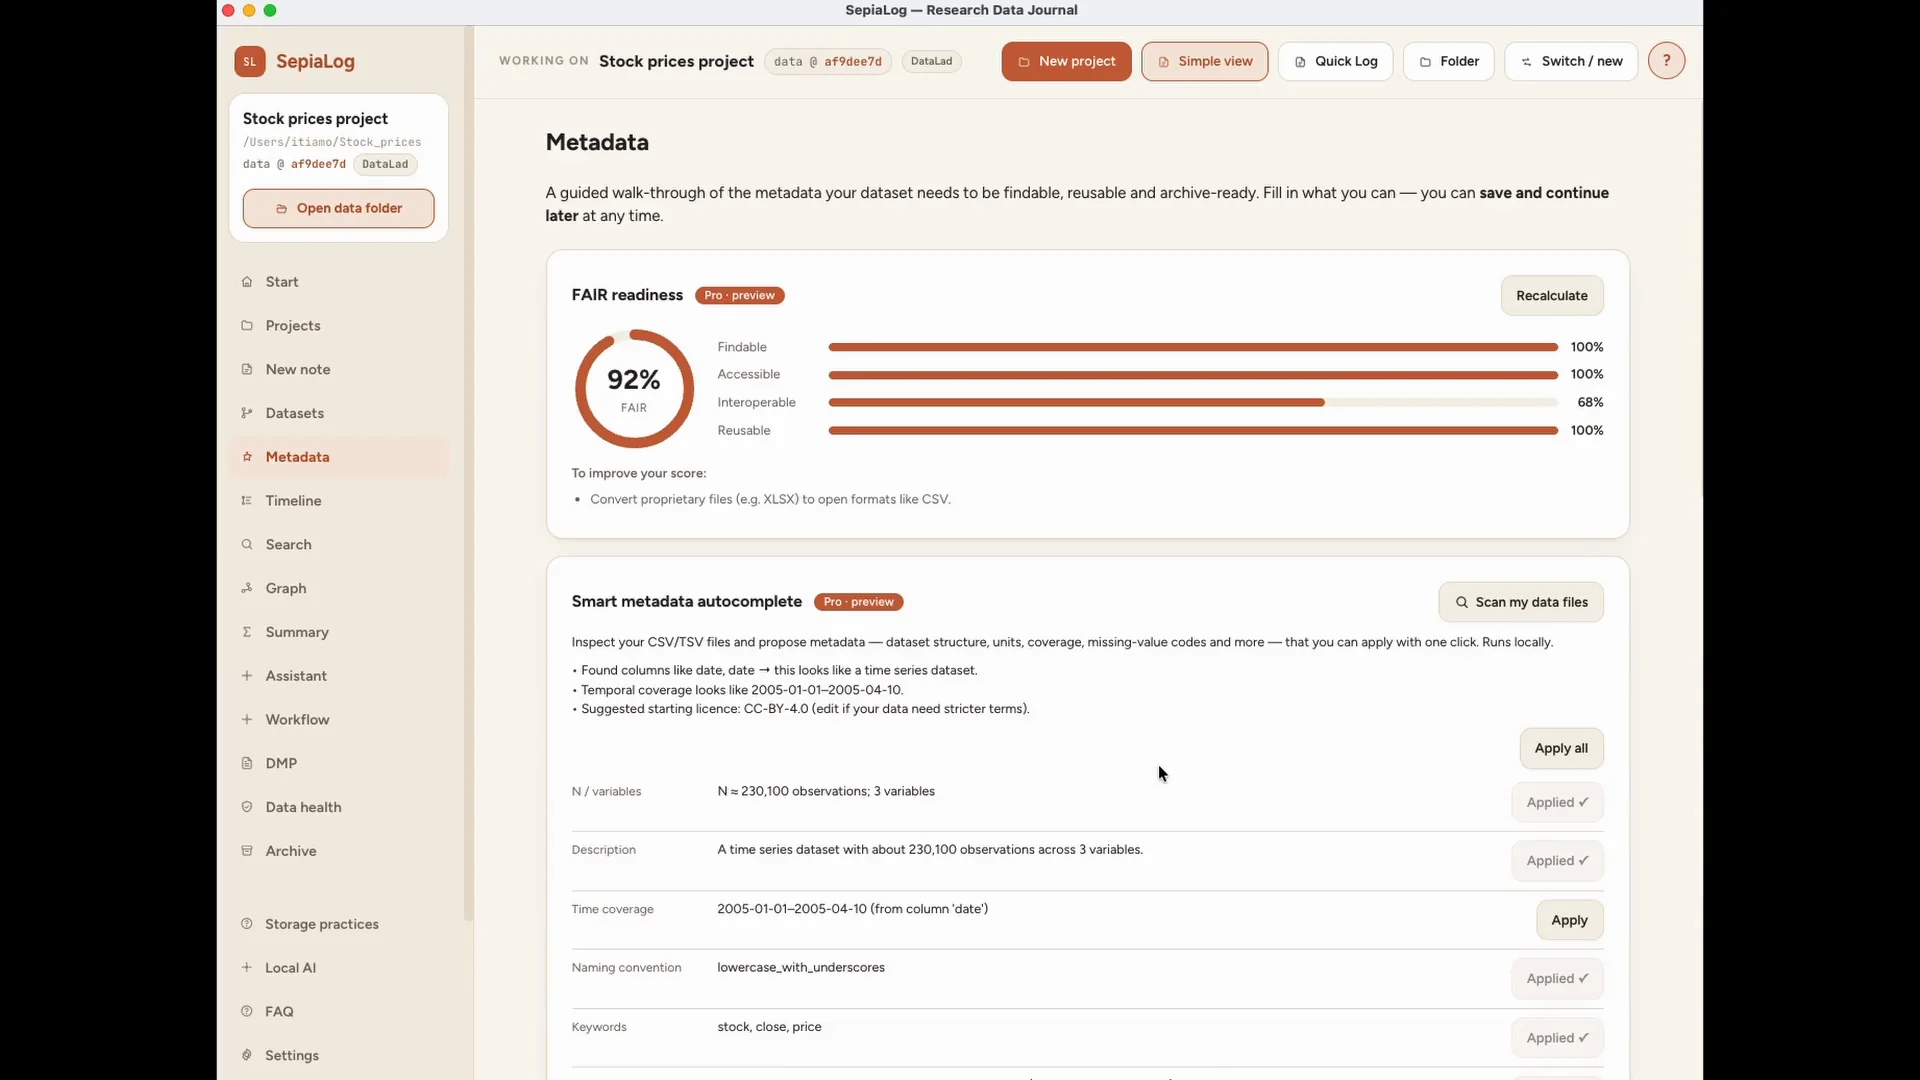Viewport: 1920px width, 1080px height.
Task: Click the Graph nodes icon in sidebar
Action: click(247, 588)
